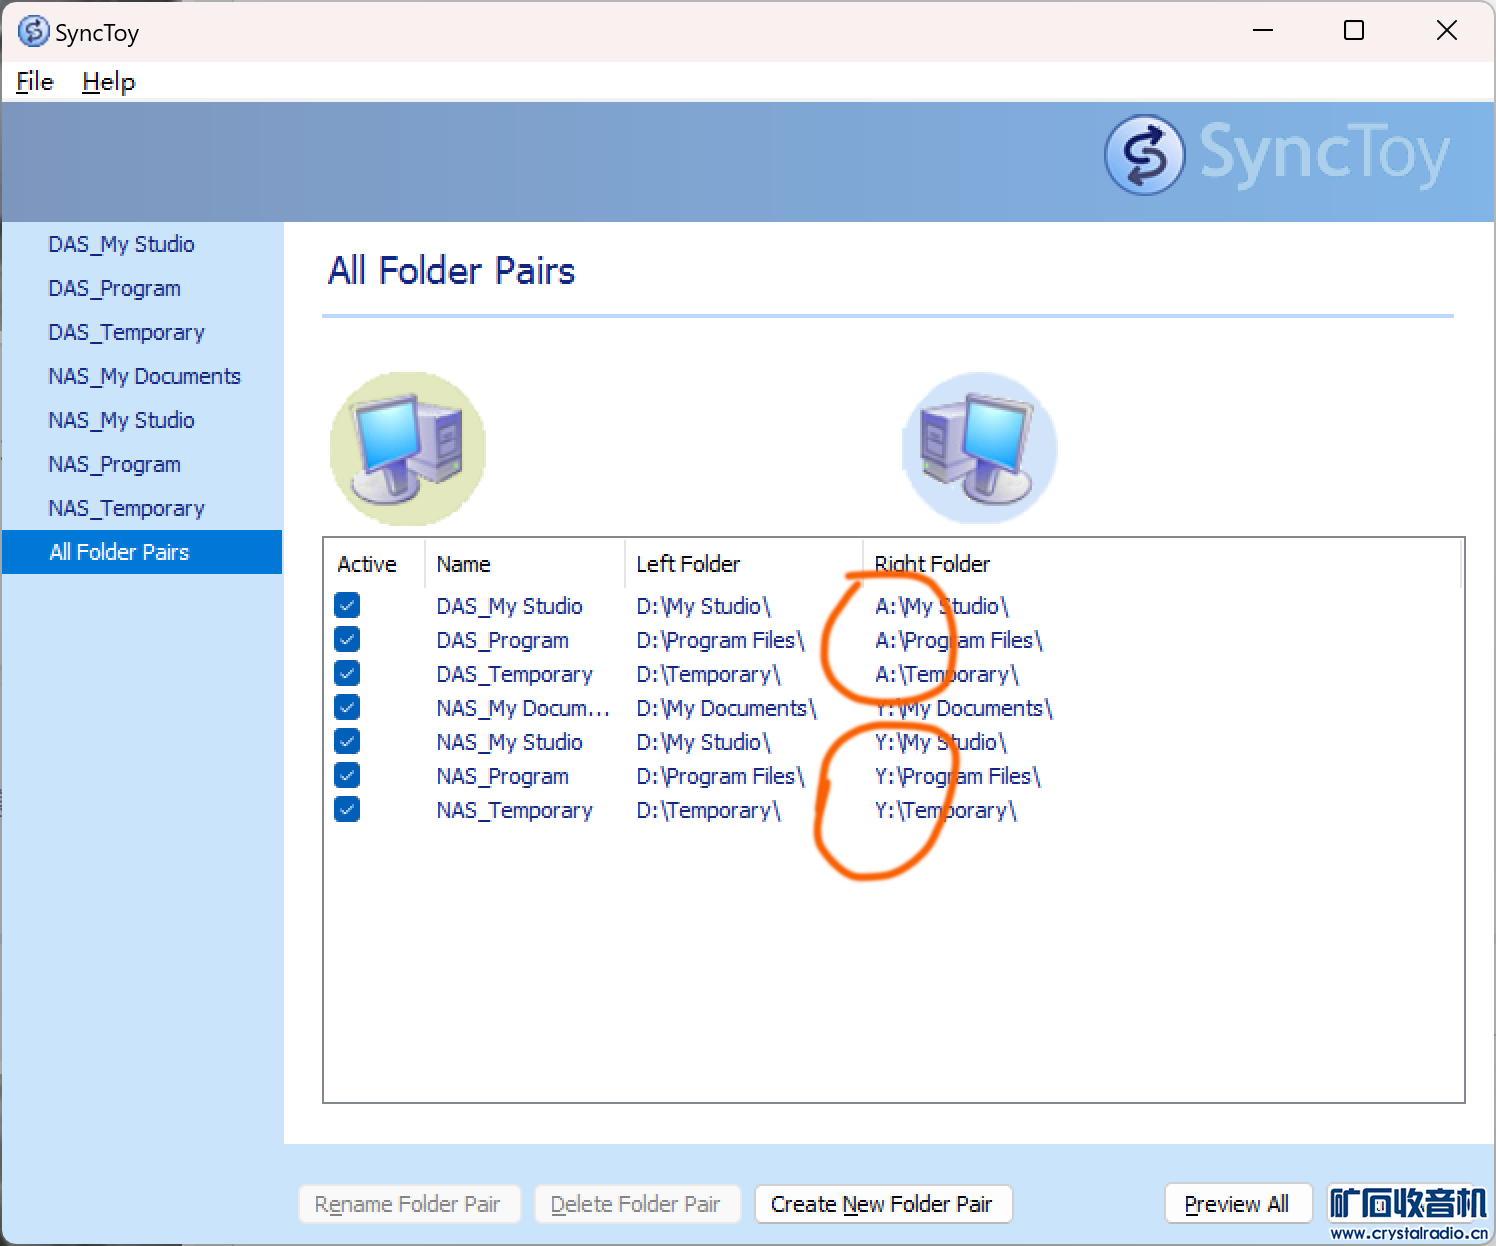The width and height of the screenshot is (1496, 1246).
Task: Click the Right Folder column header
Action: tap(1162, 564)
